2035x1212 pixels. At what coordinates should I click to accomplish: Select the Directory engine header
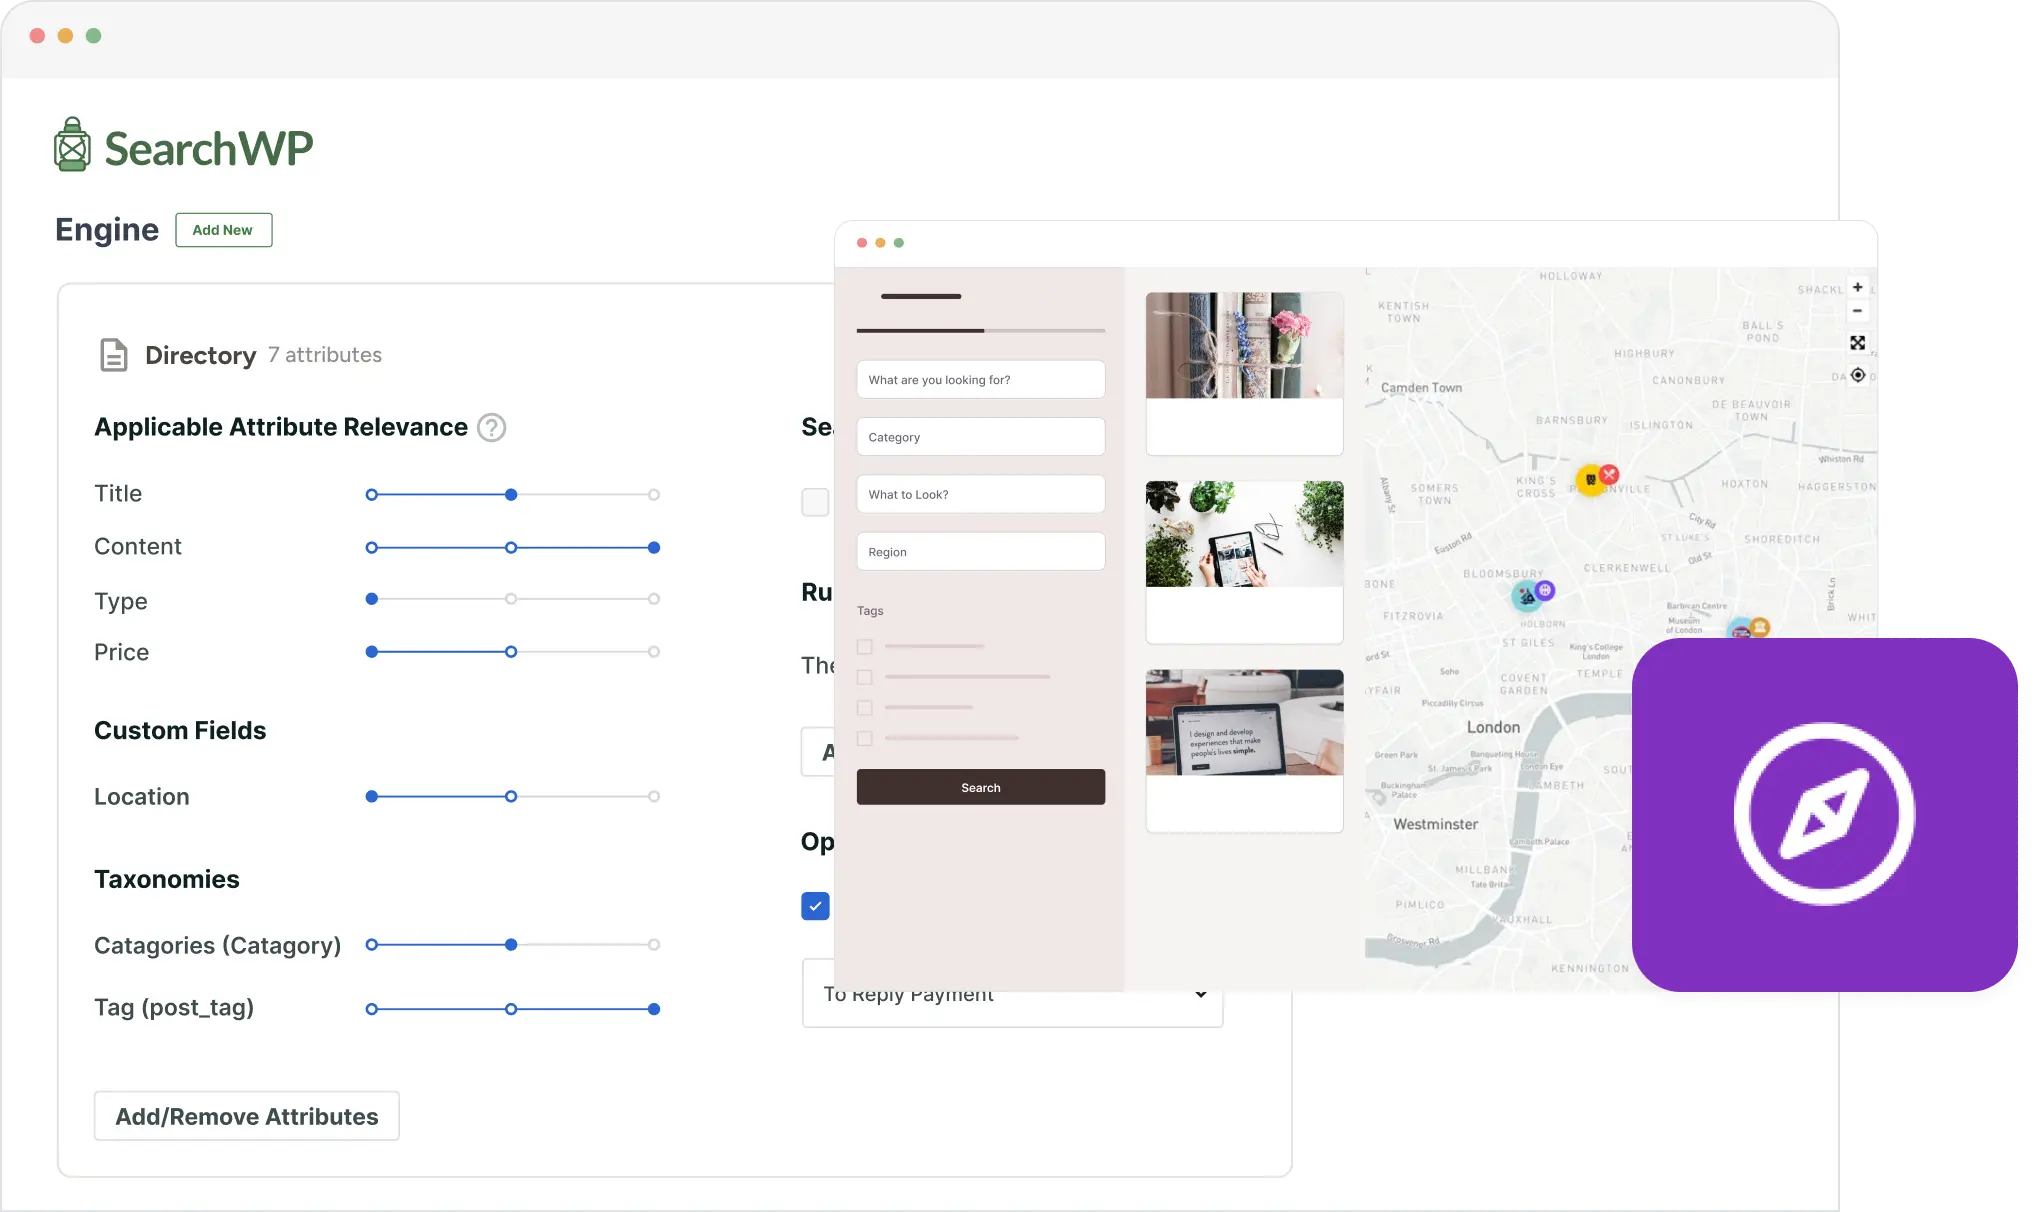coord(200,355)
